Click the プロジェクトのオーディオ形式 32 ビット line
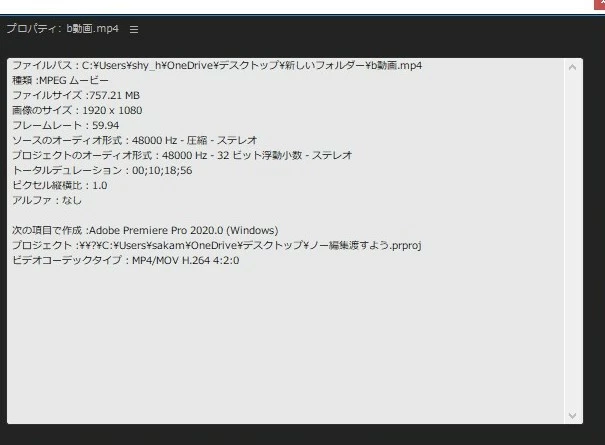Screen dimensions: 605x445 click(182, 156)
